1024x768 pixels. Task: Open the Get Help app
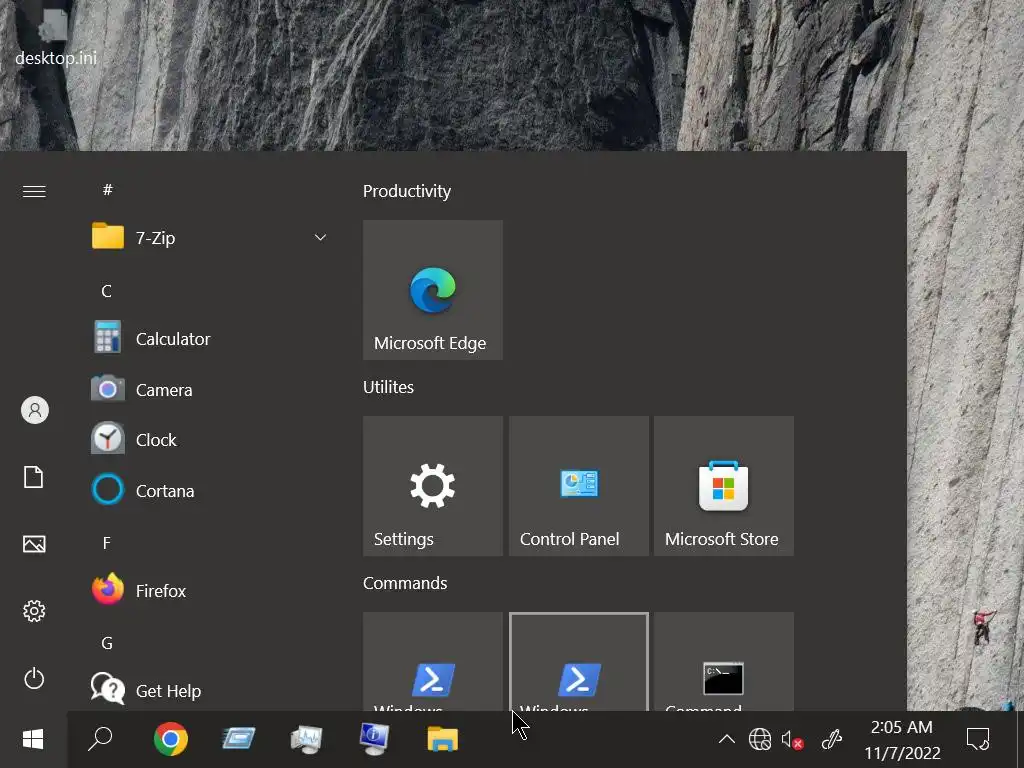(x=209, y=690)
